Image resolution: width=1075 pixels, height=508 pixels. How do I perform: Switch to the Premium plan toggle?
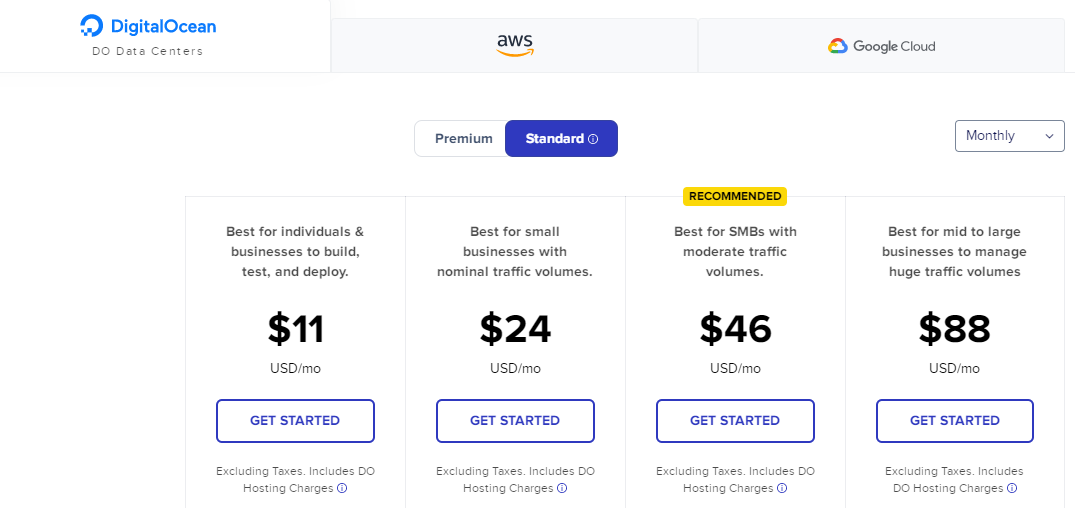[x=463, y=139]
